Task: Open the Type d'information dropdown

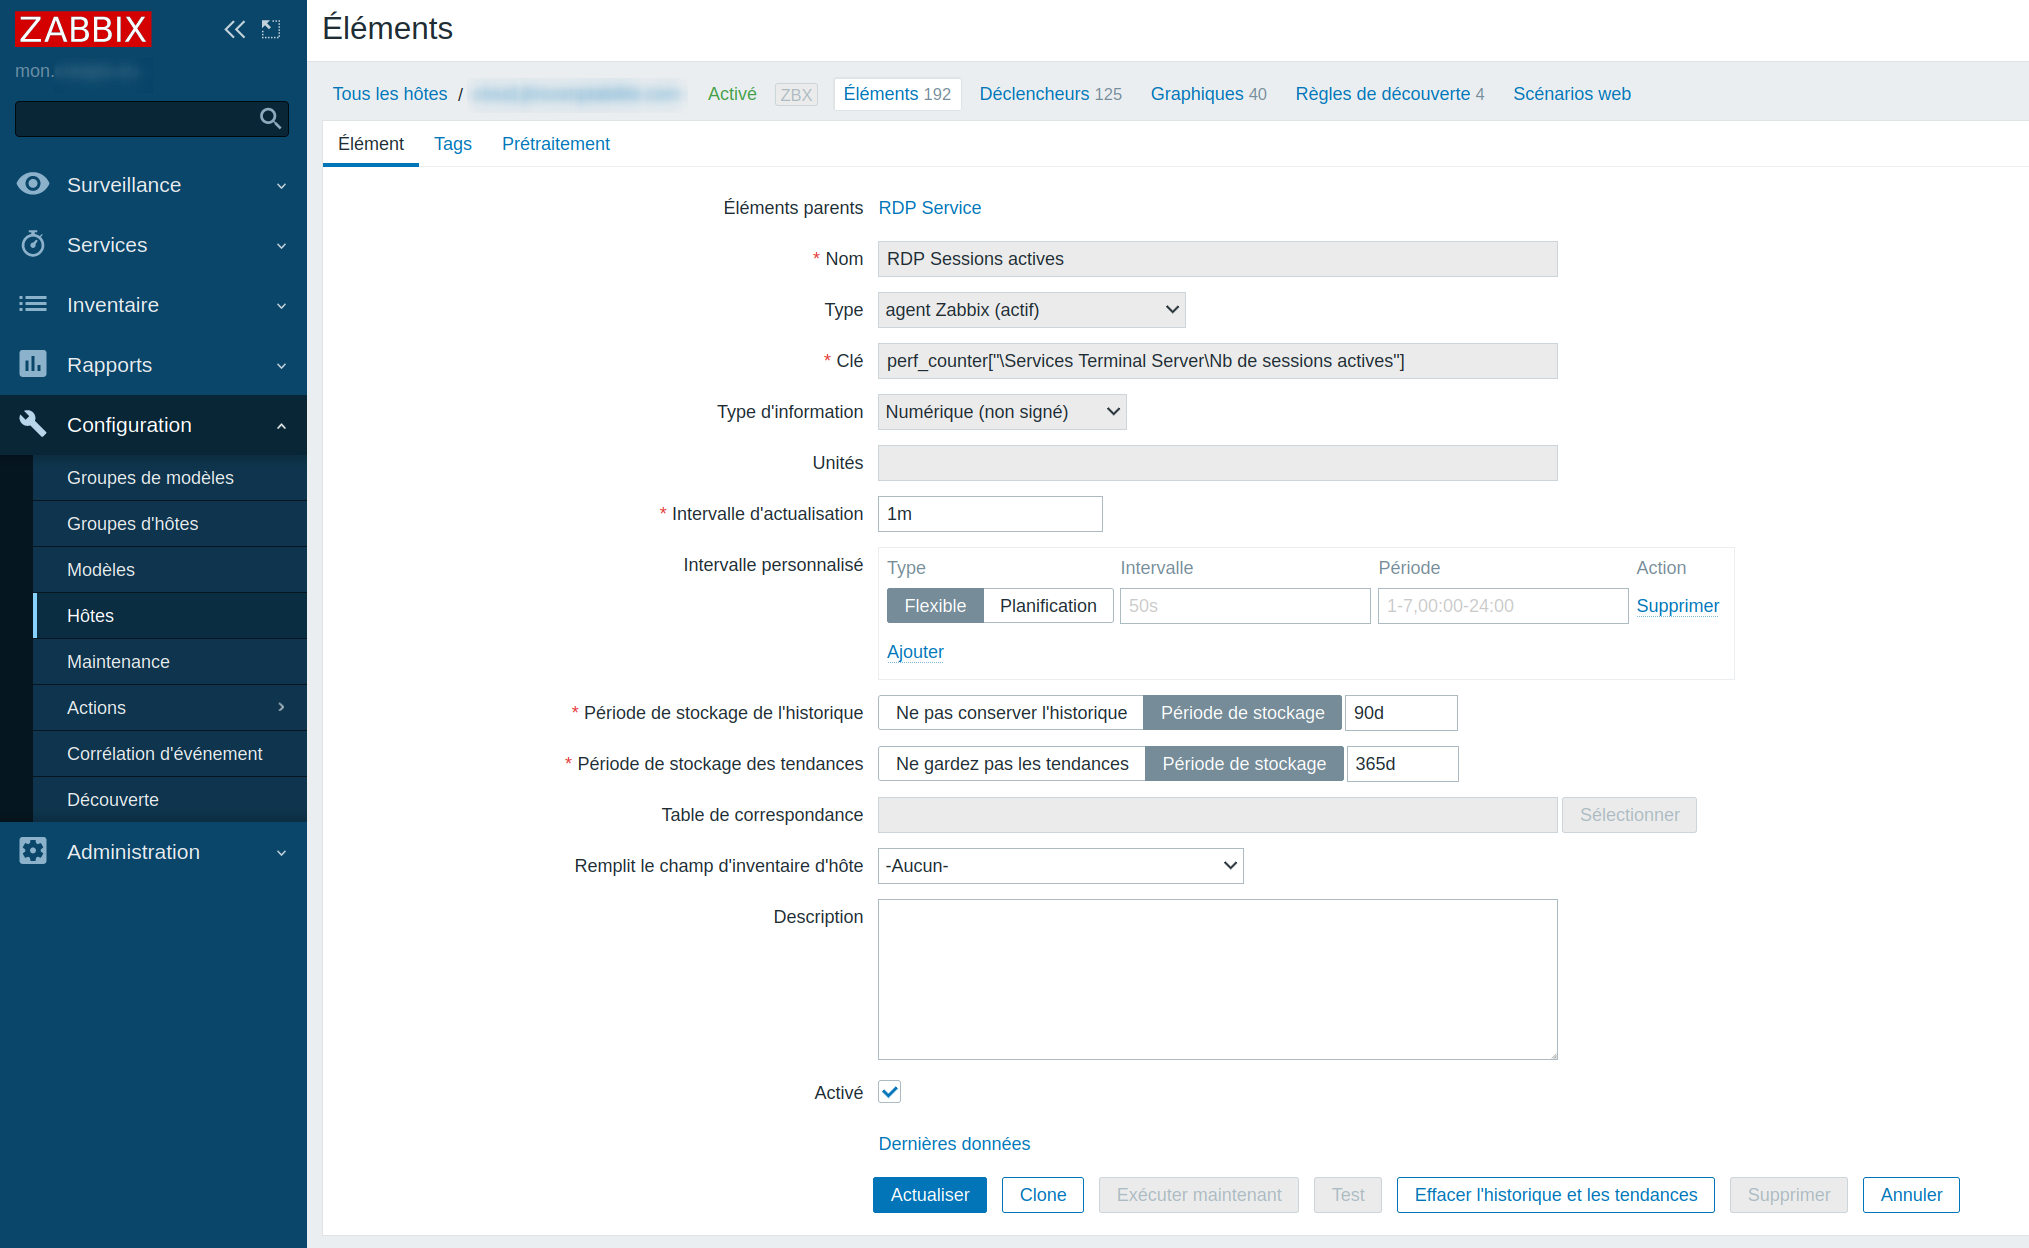Action: 1001,412
